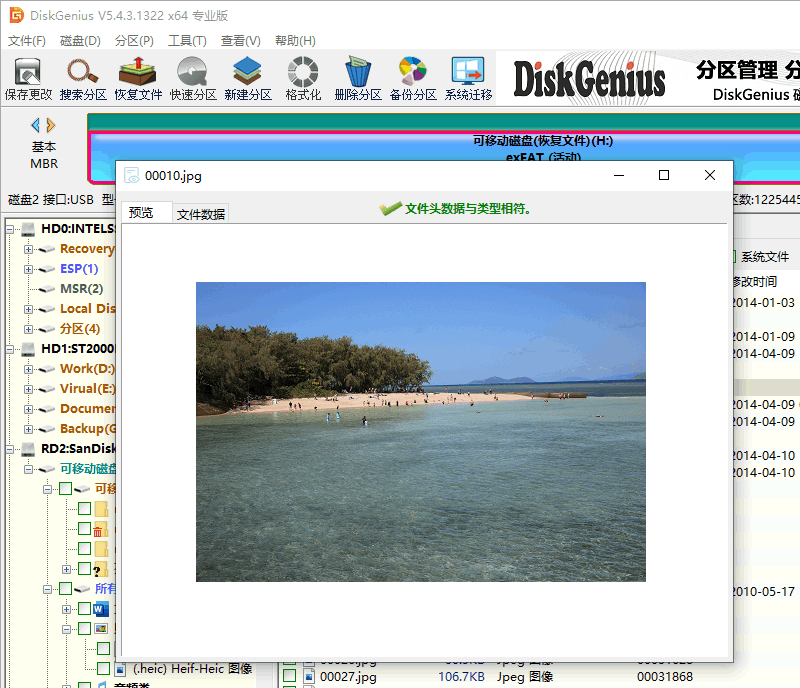
Task: Collapse the HD1:ST2000 disk node
Action: click(9, 348)
